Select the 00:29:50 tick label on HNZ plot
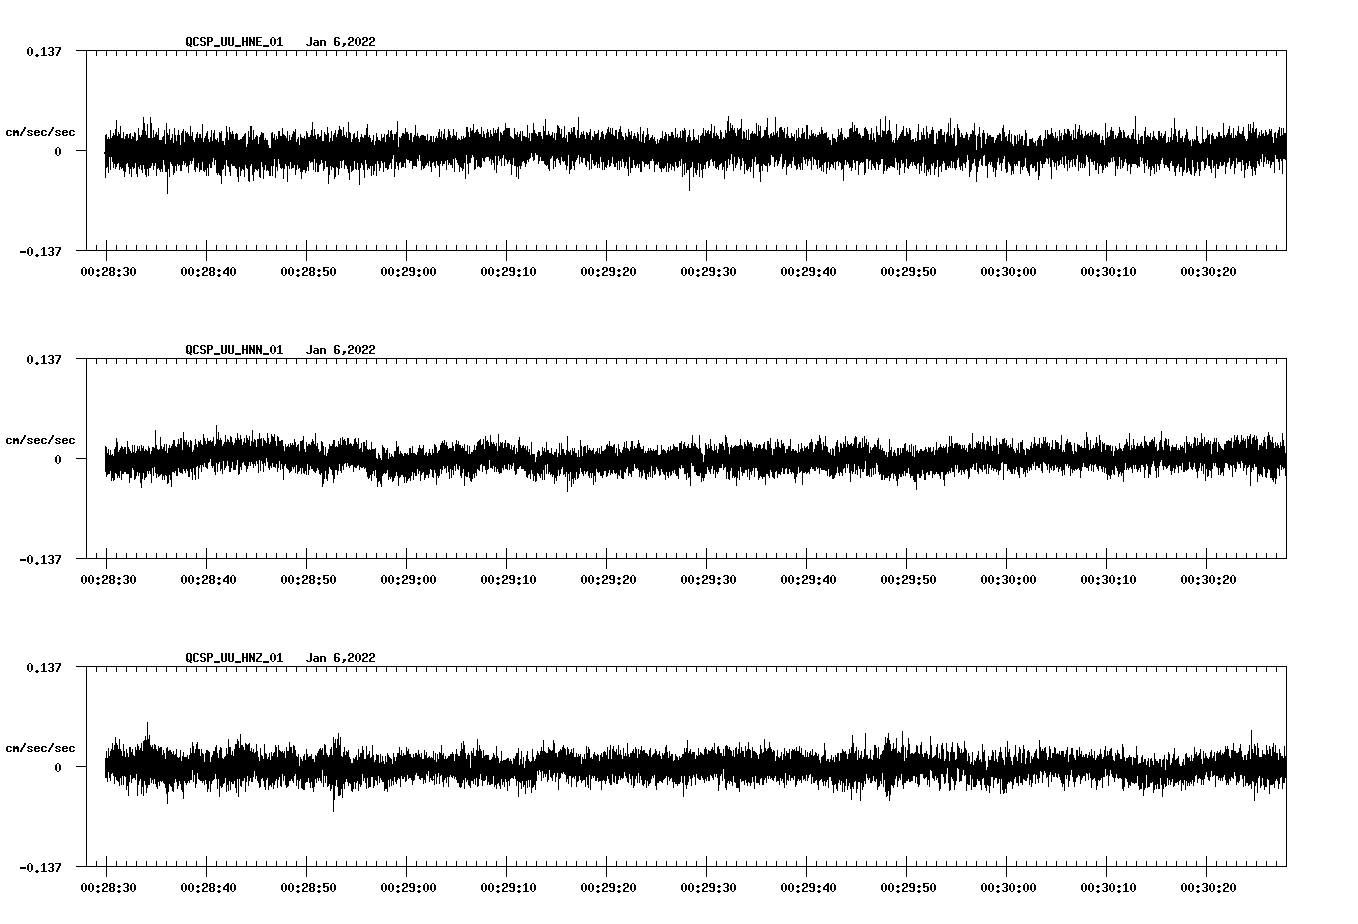The height and width of the screenshot is (924, 1358). point(908,888)
